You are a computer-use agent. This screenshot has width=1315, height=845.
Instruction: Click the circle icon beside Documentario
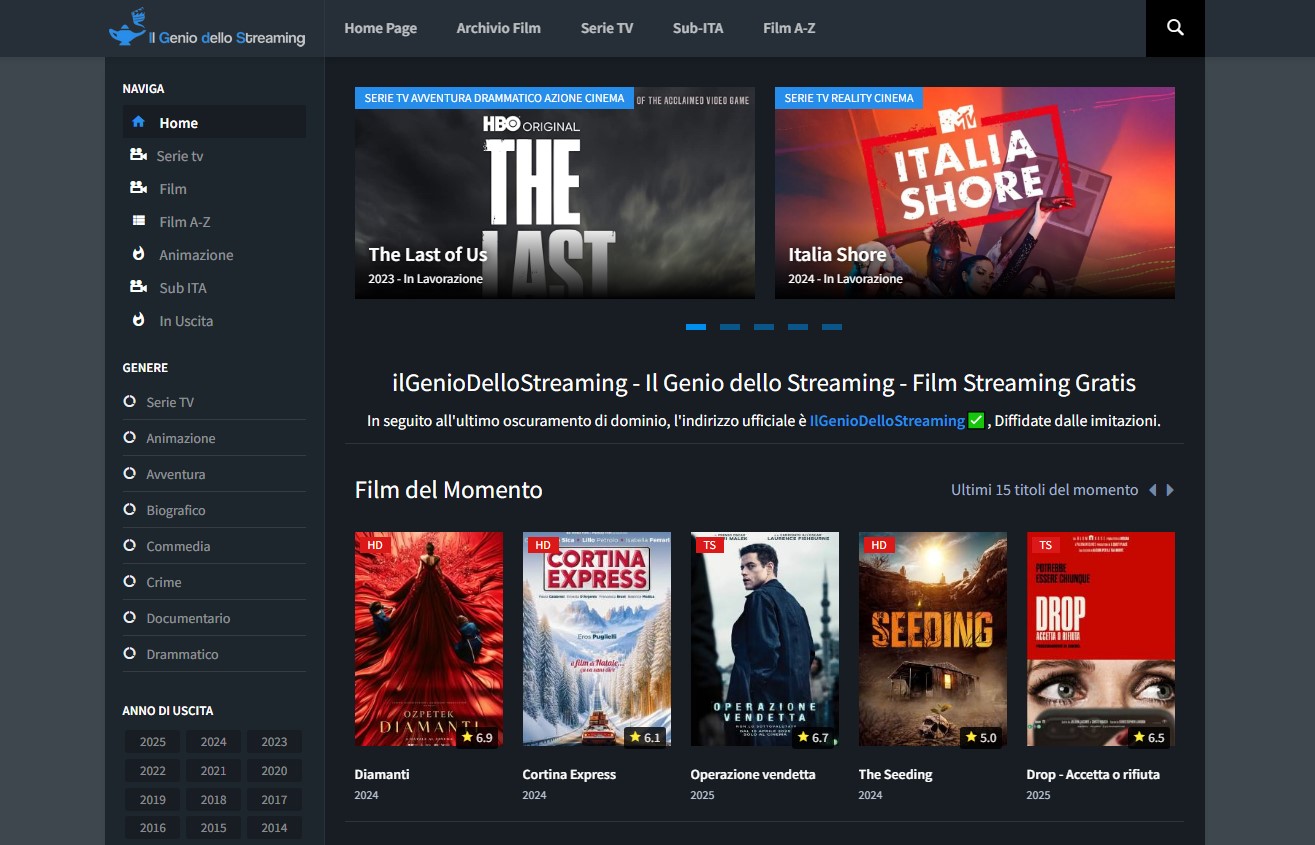tap(129, 617)
